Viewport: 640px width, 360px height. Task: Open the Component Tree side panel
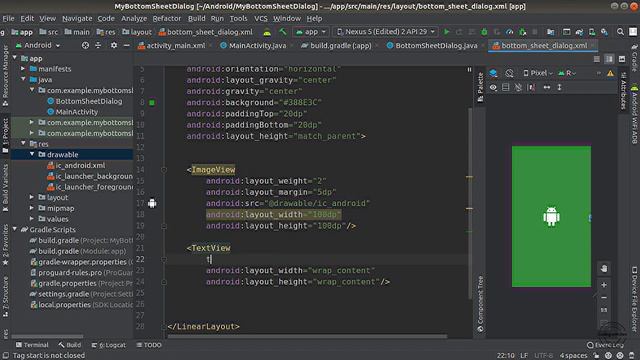(480, 304)
